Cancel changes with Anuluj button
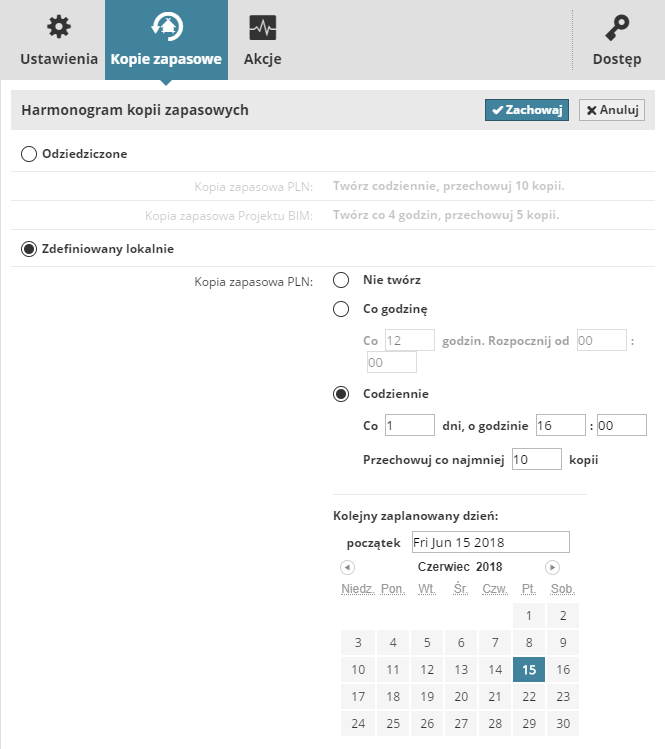 point(612,110)
